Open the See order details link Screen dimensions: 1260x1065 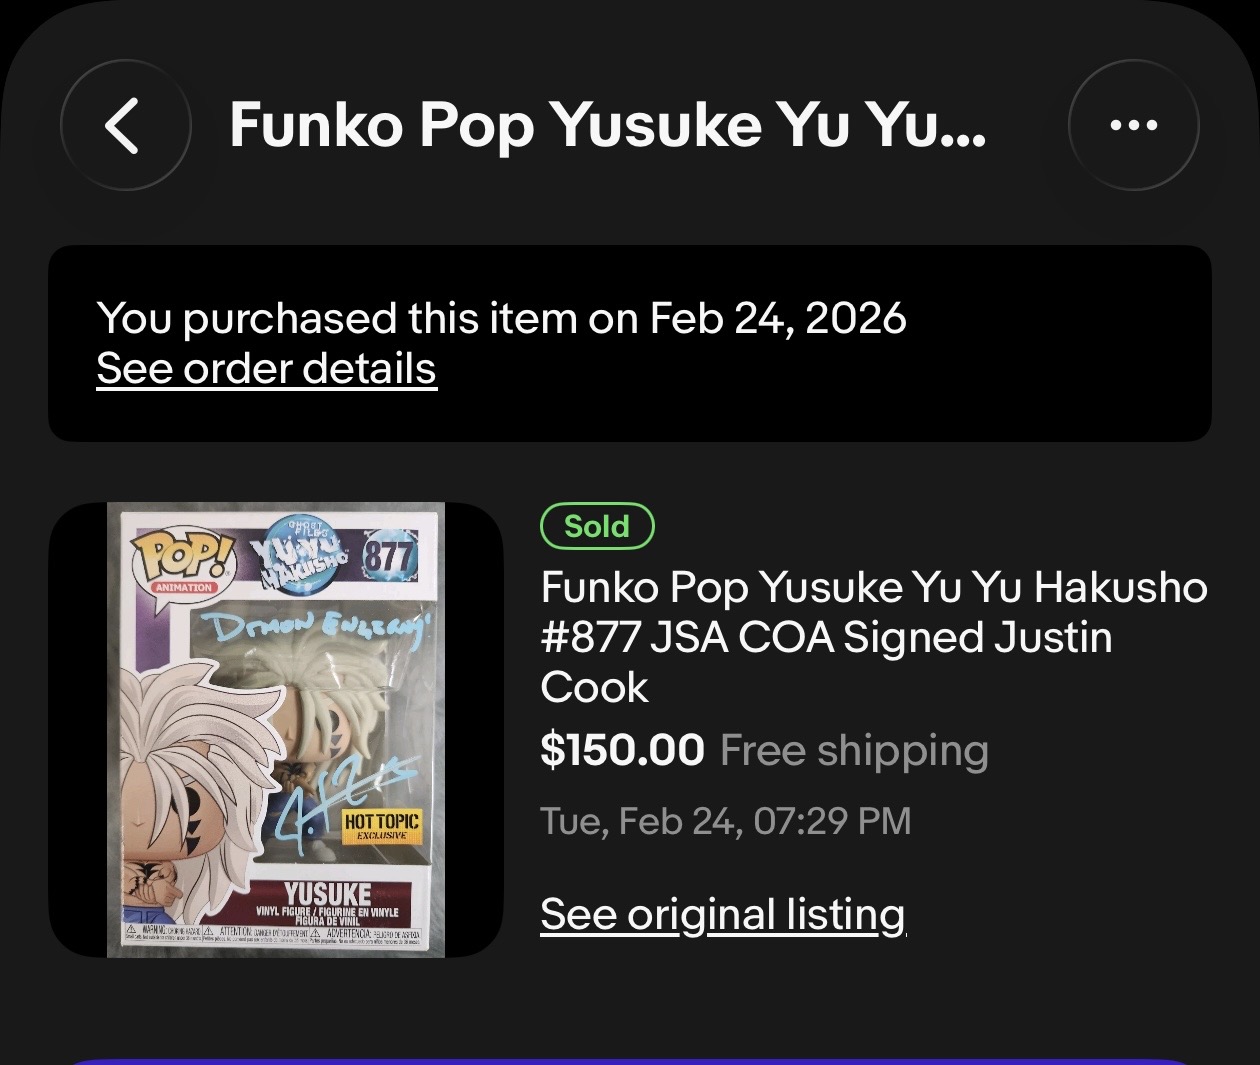click(266, 369)
